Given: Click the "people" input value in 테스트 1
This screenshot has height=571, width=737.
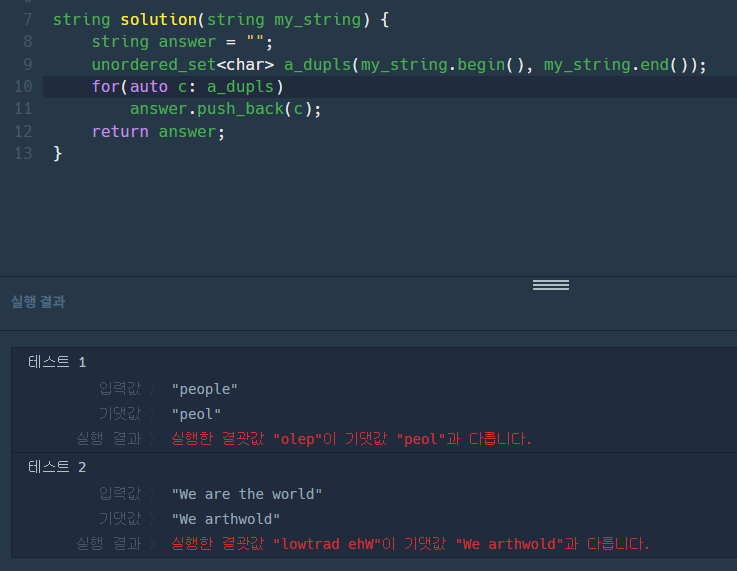Looking at the screenshot, I should pos(205,389).
